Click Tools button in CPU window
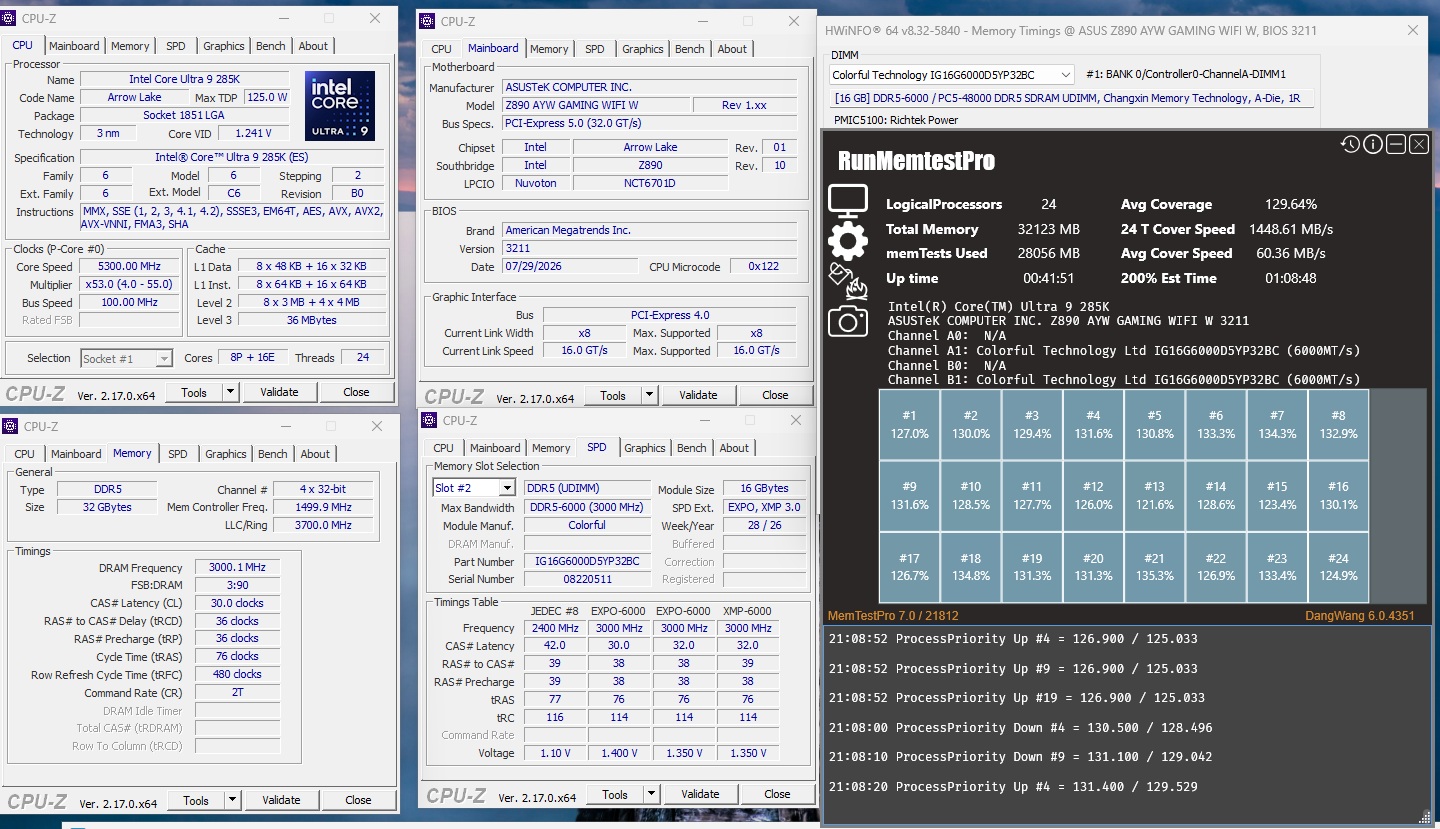 click(194, 392)
